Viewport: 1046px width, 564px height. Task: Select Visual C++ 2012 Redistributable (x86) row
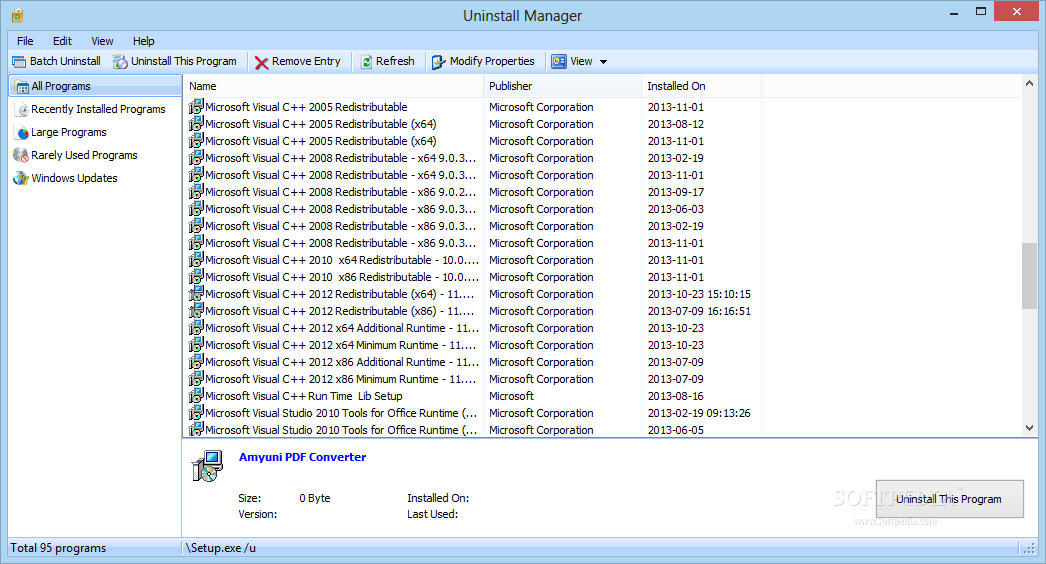[471, 311]
